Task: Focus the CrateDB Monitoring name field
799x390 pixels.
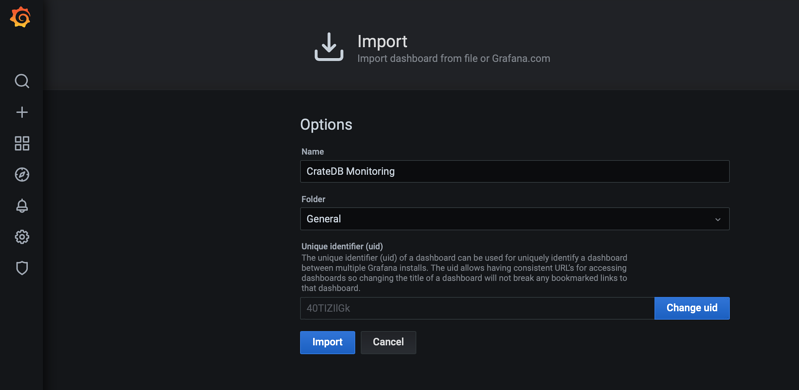Action: pos(515,171)
